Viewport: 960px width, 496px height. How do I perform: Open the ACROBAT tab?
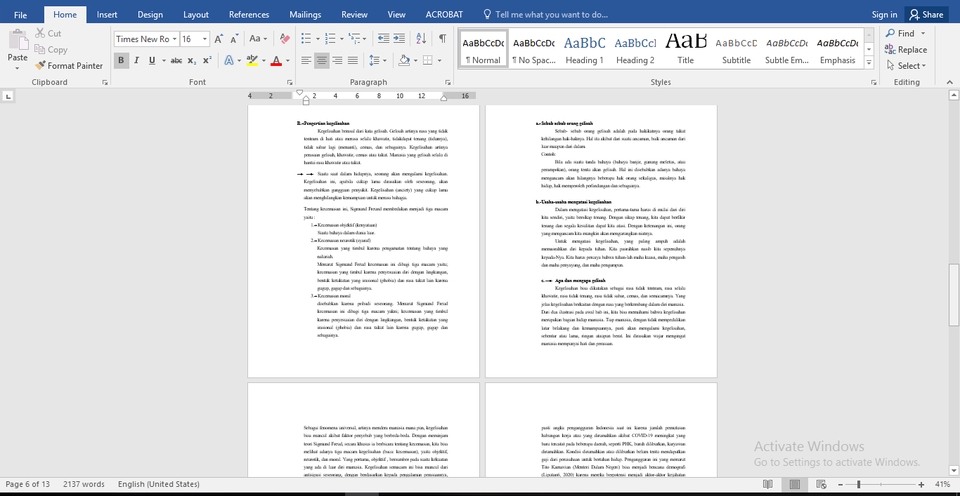[x=444, y=15]
